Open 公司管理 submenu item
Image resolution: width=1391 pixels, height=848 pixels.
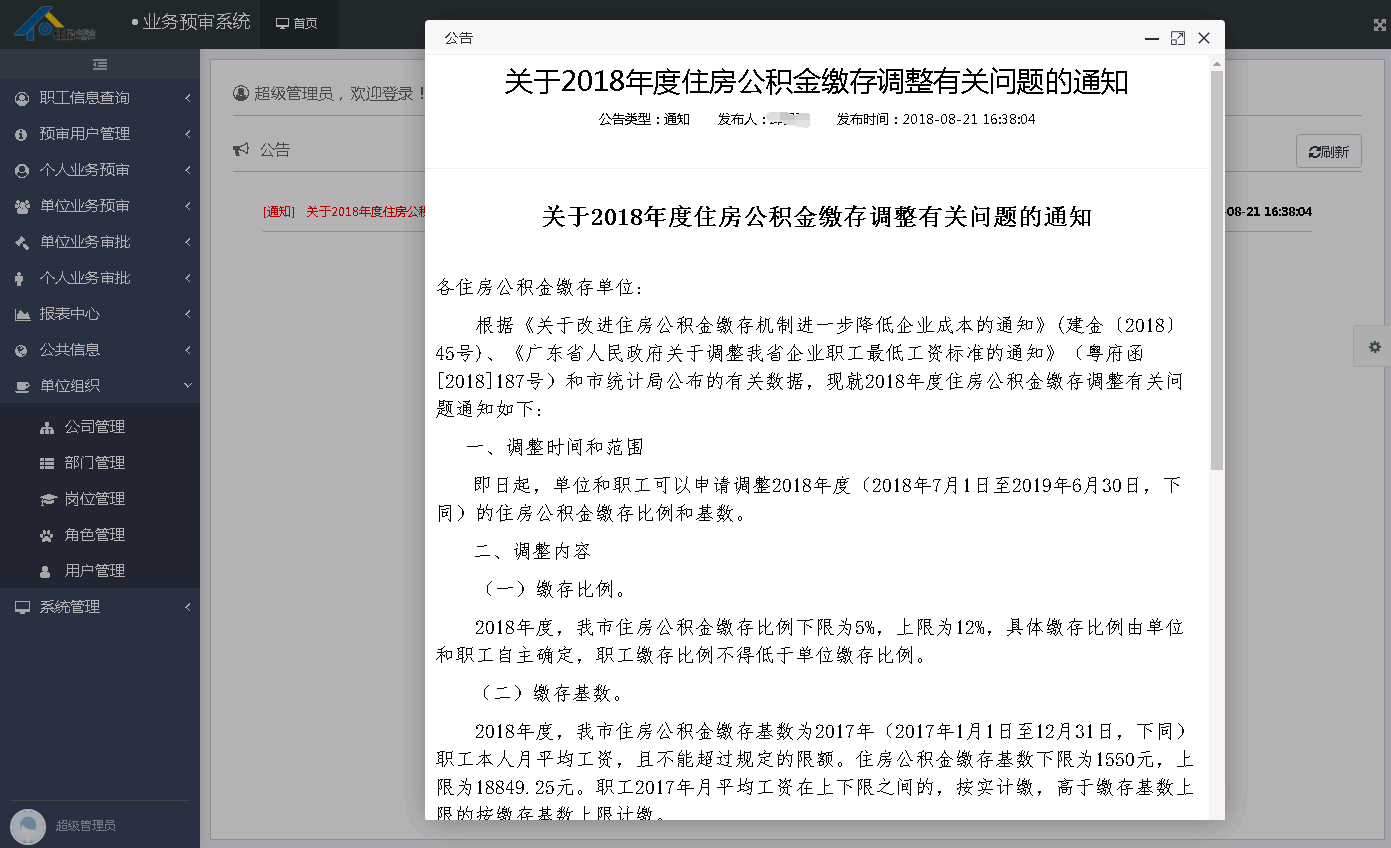95,427
